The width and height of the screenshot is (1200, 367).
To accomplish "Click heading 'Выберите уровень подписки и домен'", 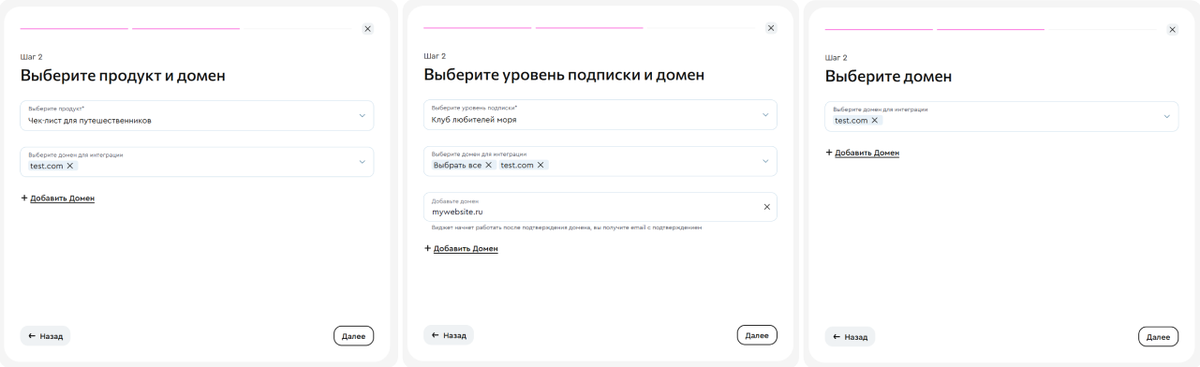I will click(564, 75).
